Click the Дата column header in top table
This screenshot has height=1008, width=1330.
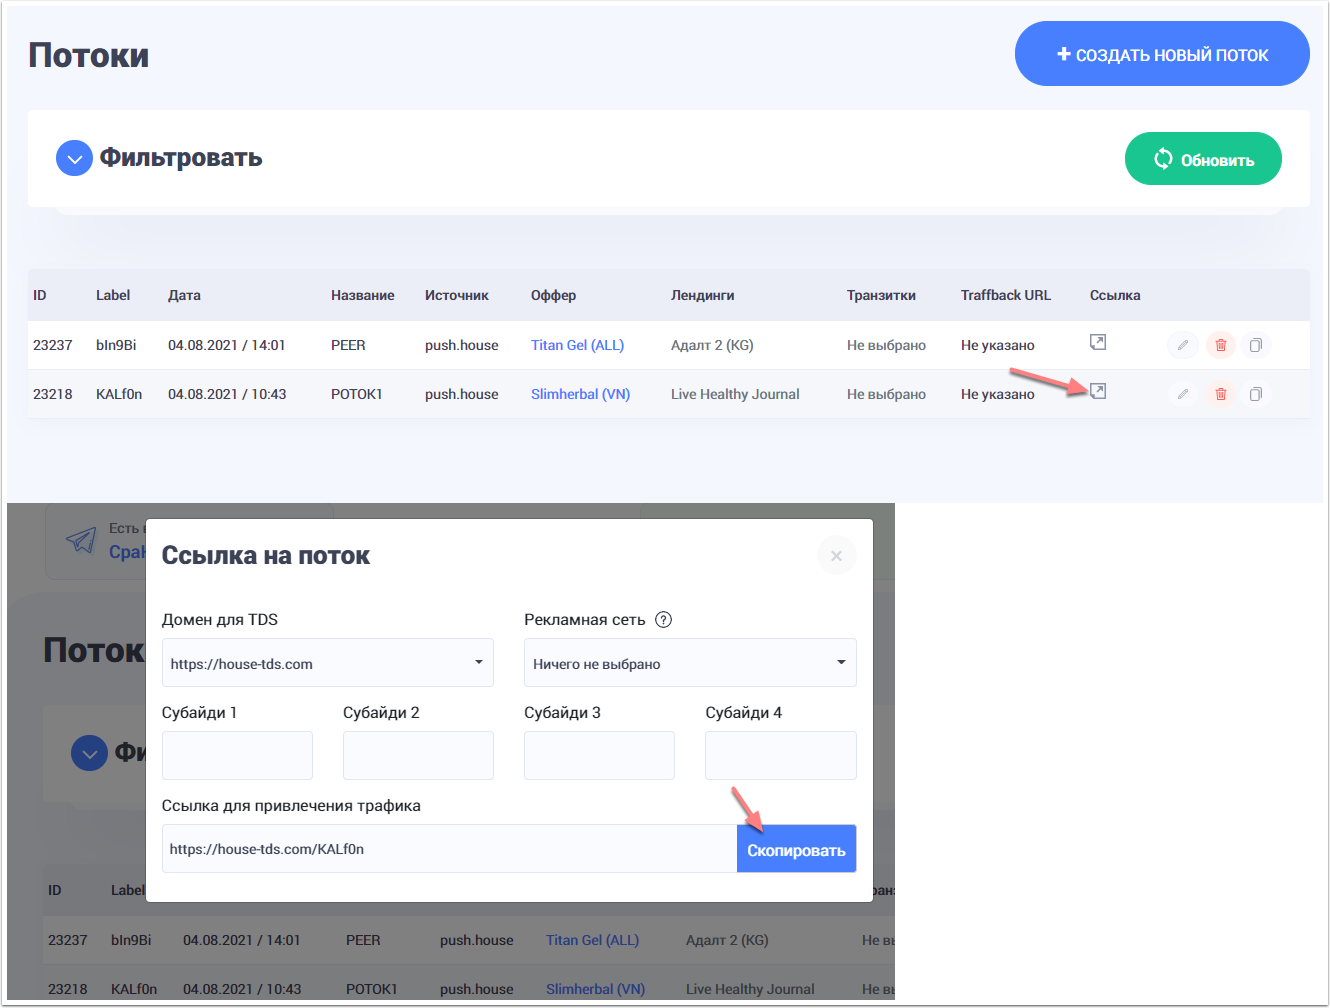coord(184,295)
